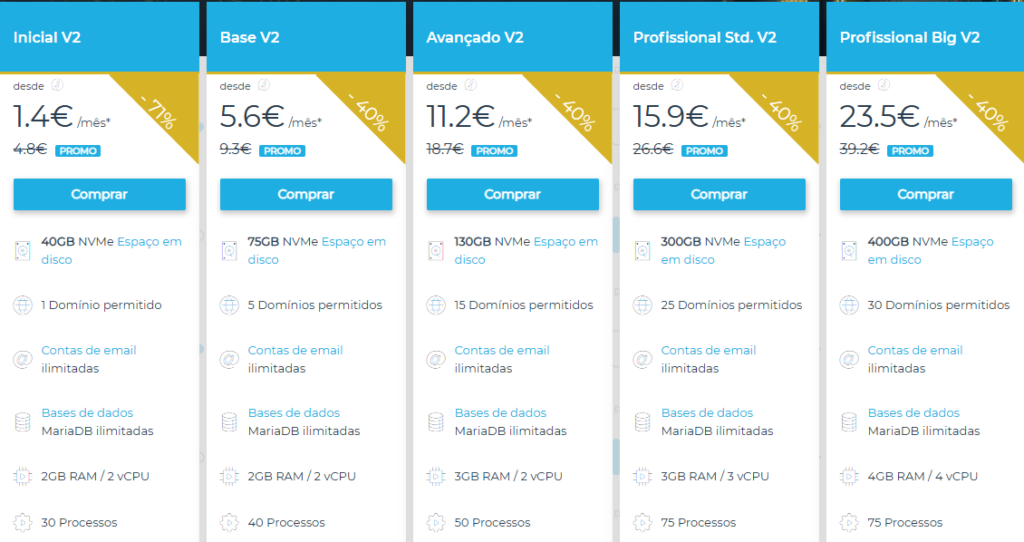Click the disk icon in Inicial V2
Screen dimensions: 1024x542
coord(23,250)
